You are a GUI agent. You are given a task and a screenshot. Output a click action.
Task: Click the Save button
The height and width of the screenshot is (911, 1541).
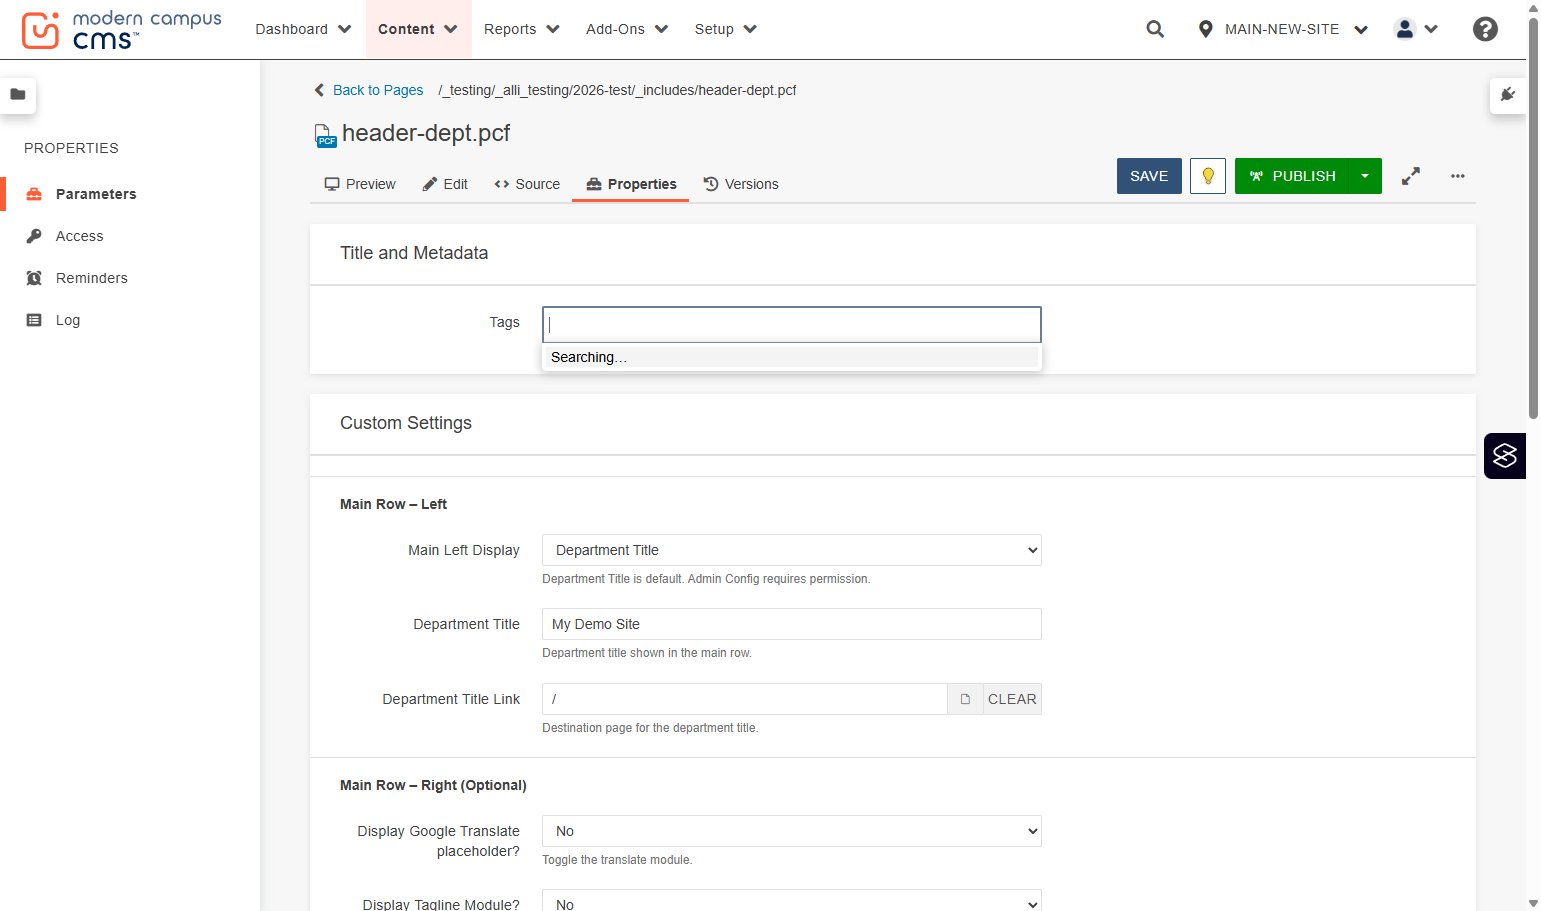tap(1149, 176)
